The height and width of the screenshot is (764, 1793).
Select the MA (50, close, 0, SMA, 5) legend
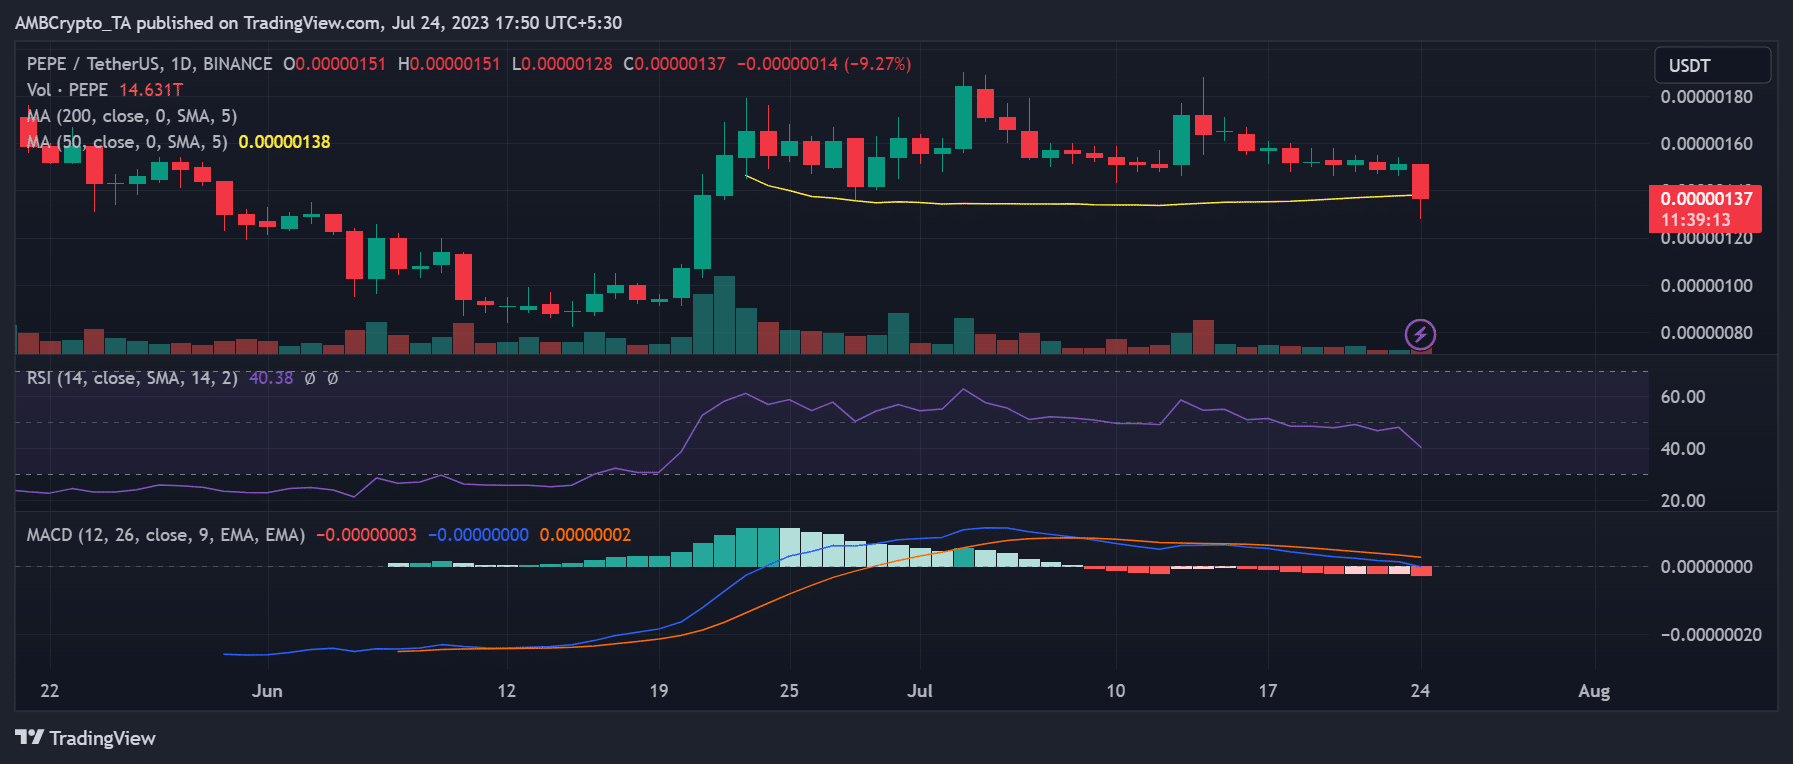click(127, 142)
